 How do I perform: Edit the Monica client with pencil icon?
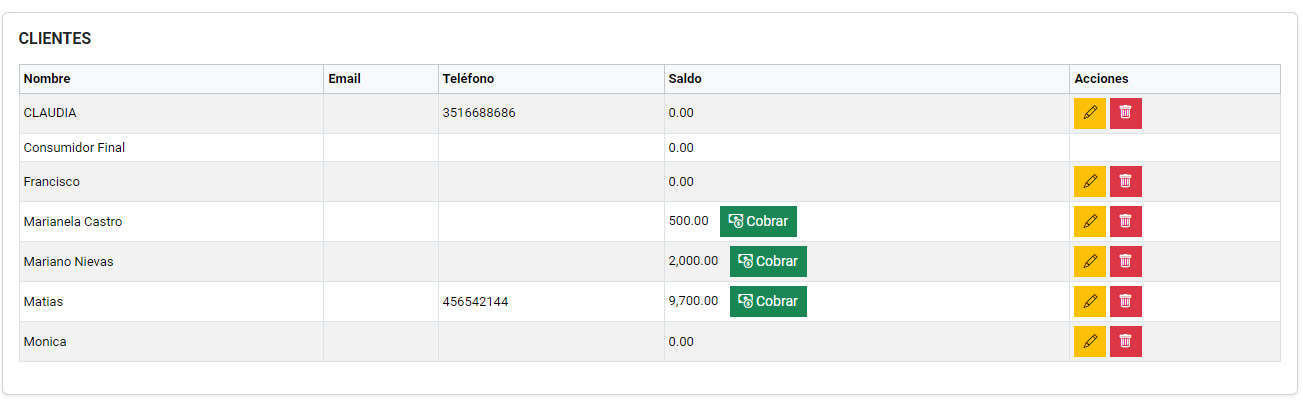click(x=1089, y=341)
